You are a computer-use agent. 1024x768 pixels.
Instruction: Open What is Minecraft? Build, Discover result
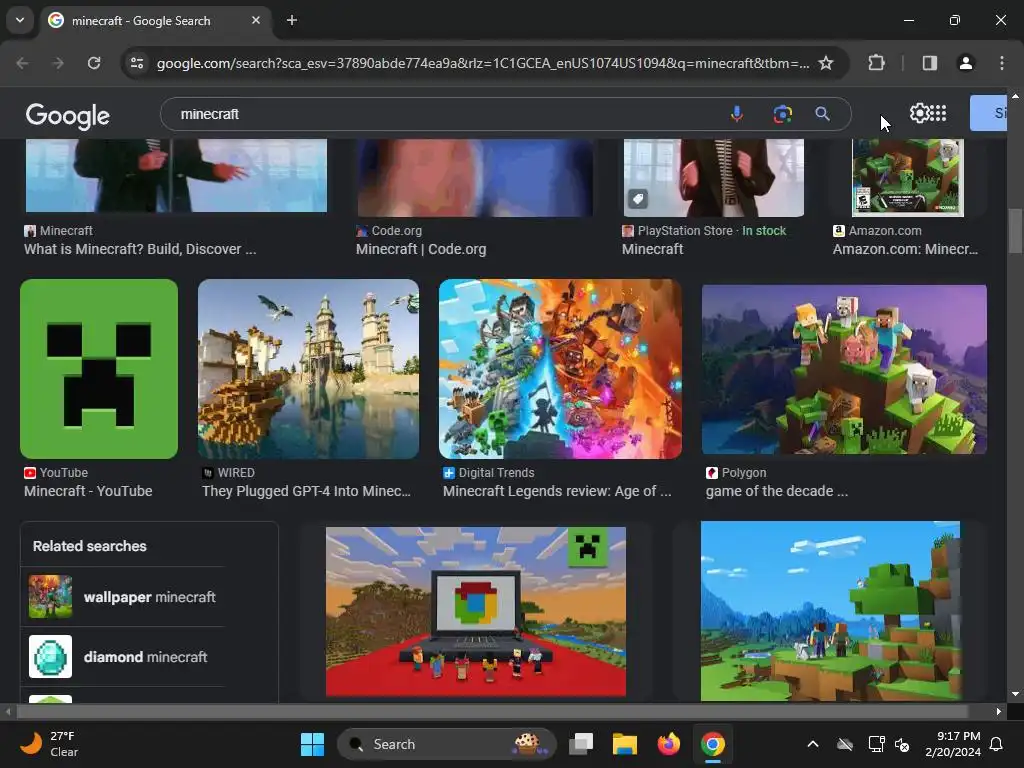[x=140, y=249]
